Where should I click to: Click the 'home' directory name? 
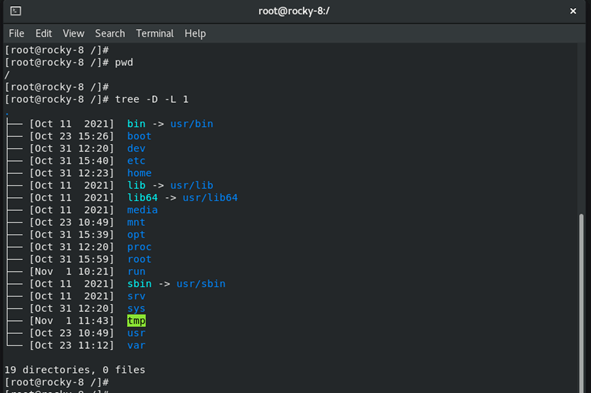point(139,173)
